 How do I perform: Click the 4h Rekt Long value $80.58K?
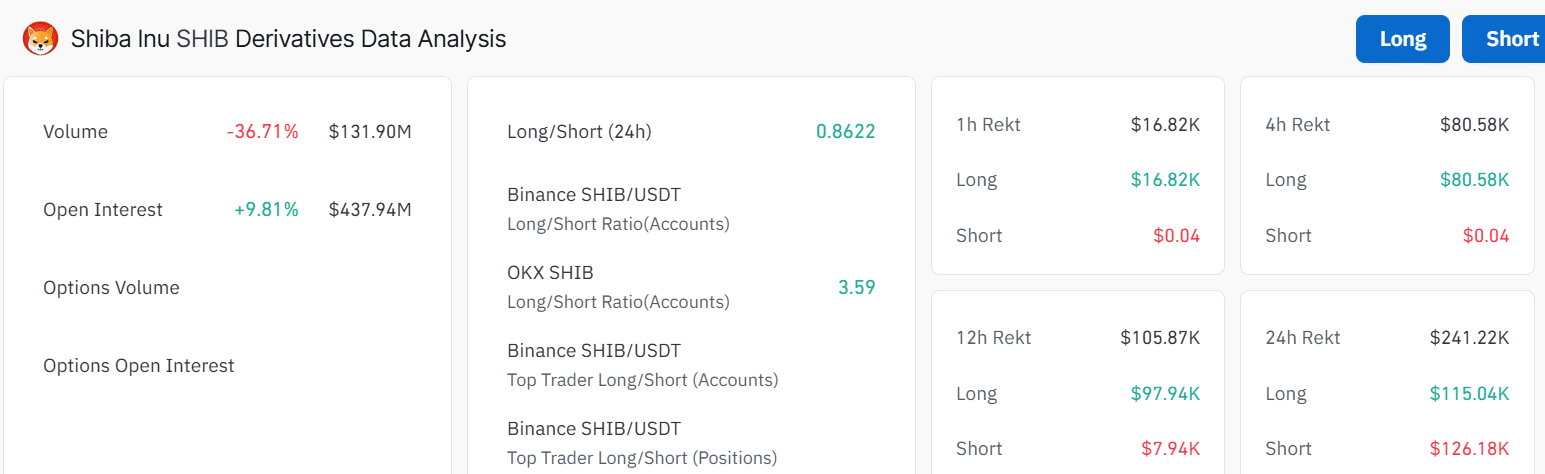[1474, 180]
